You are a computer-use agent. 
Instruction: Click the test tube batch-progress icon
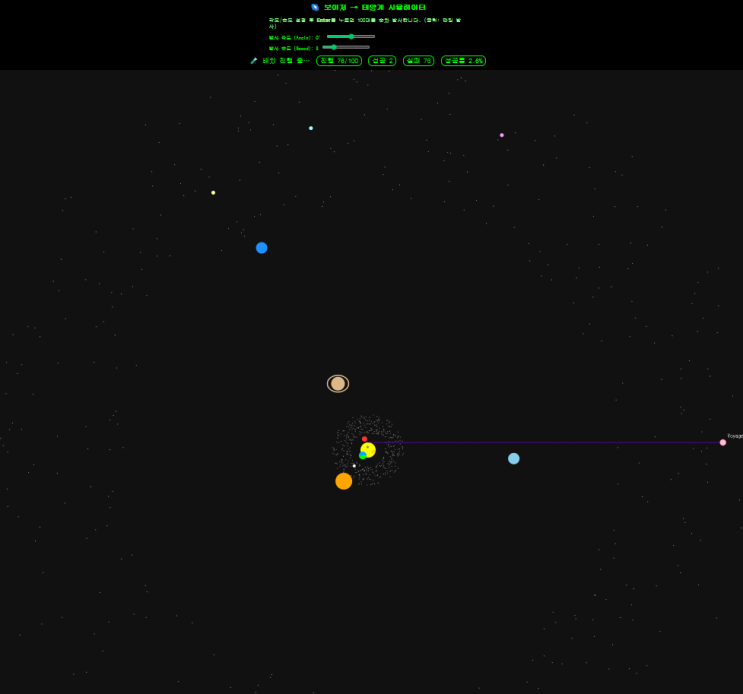coord(254,61)
